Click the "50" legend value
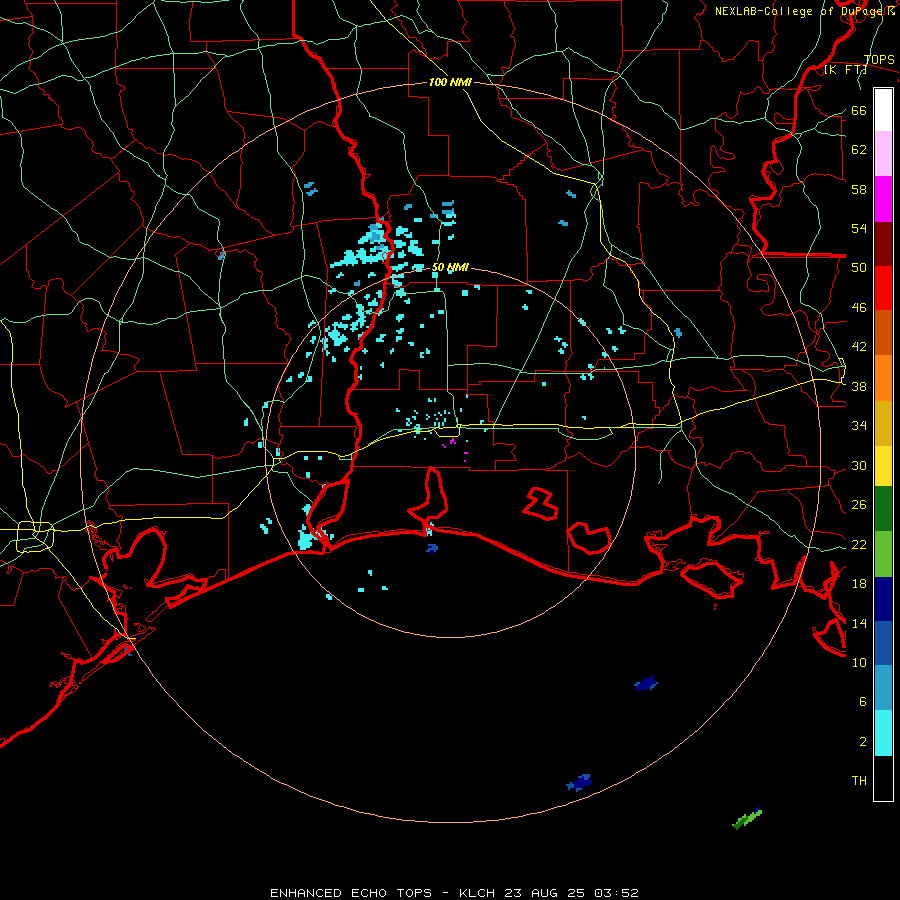The image size is (900, 900). [x=859, y=267]
